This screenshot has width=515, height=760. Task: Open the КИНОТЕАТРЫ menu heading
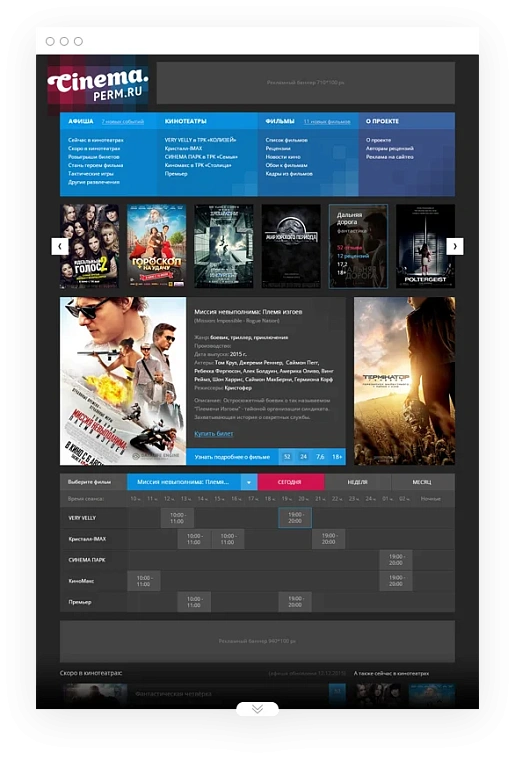pyautogui.click(x=186, y=121)
